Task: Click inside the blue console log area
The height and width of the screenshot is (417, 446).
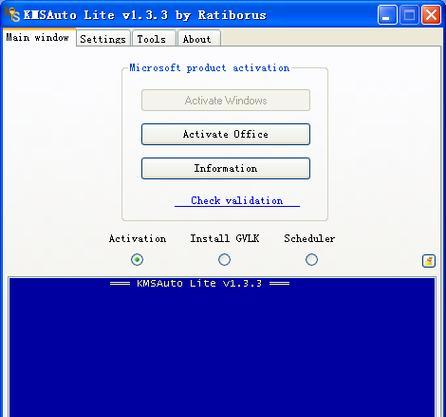Action: click(x=222, y=347)
